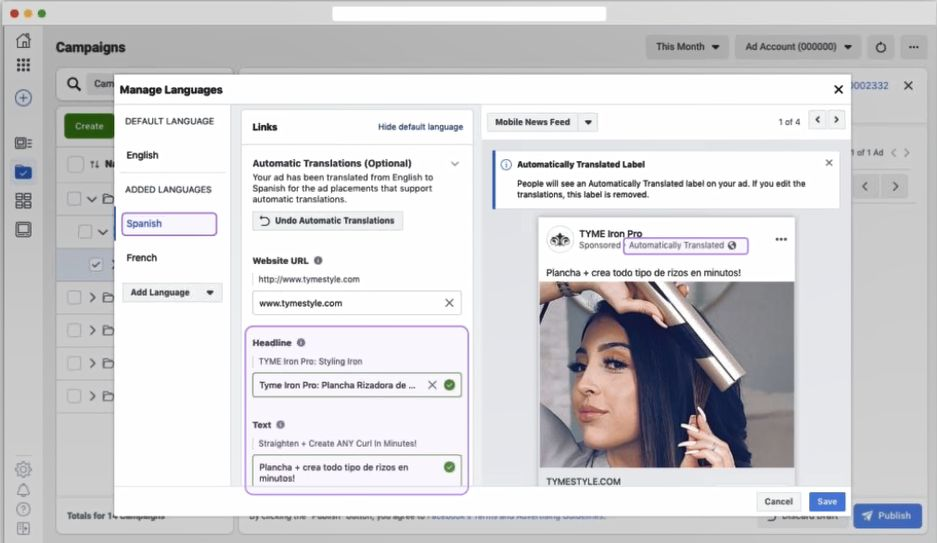The width and height of the screenshot is (937, 543).
Task: Toggle the checked campaign row checkbox
Action: pos(96,264)
